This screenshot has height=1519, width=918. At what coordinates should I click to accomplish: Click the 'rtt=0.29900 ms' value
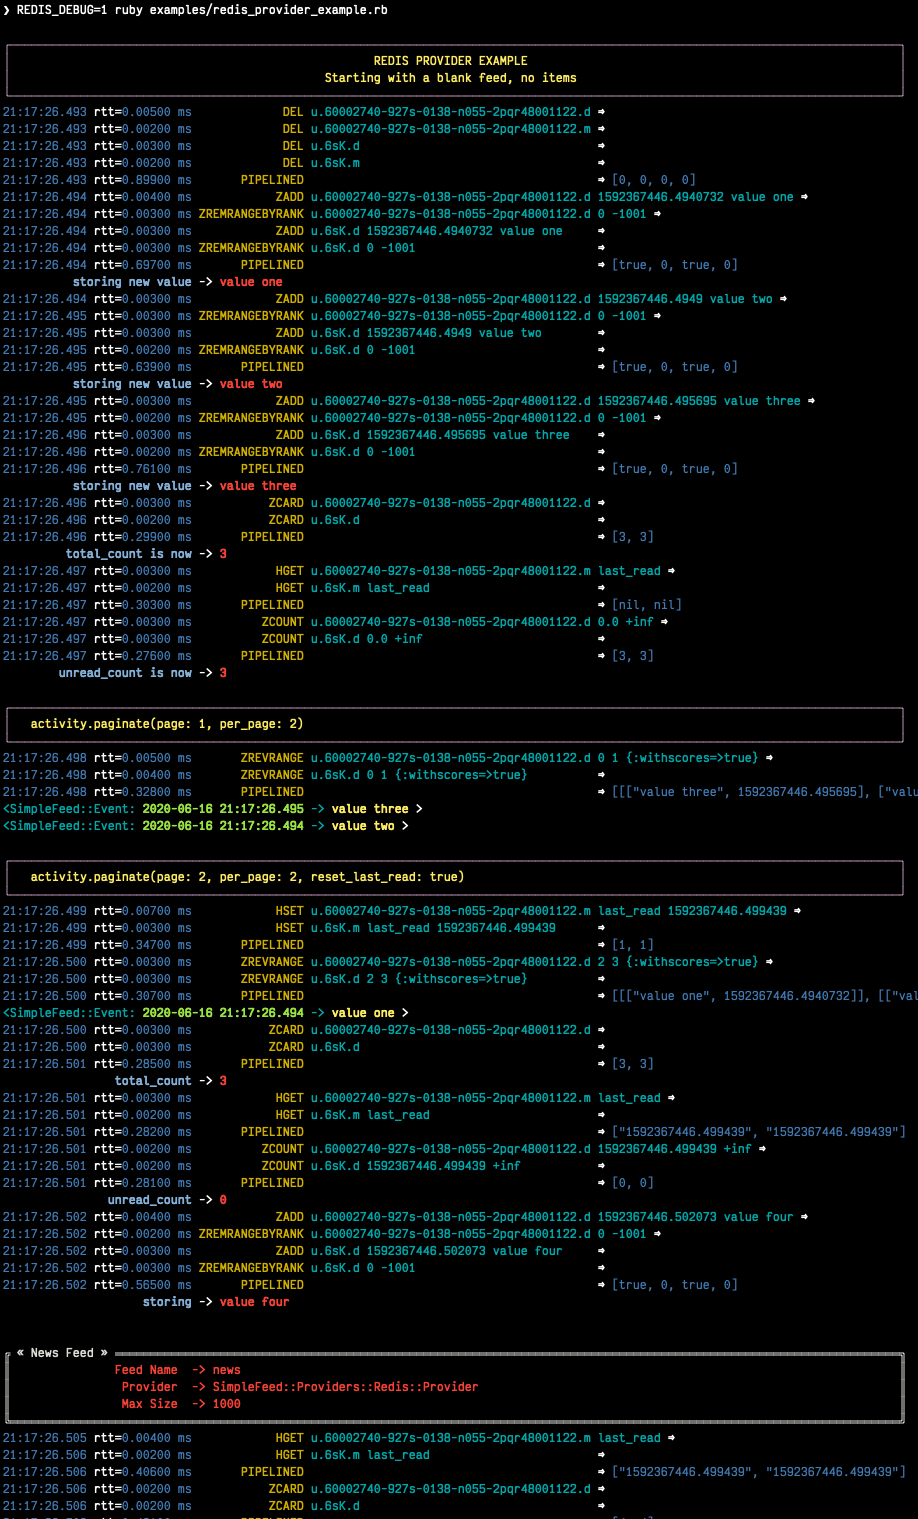[143, 537]
